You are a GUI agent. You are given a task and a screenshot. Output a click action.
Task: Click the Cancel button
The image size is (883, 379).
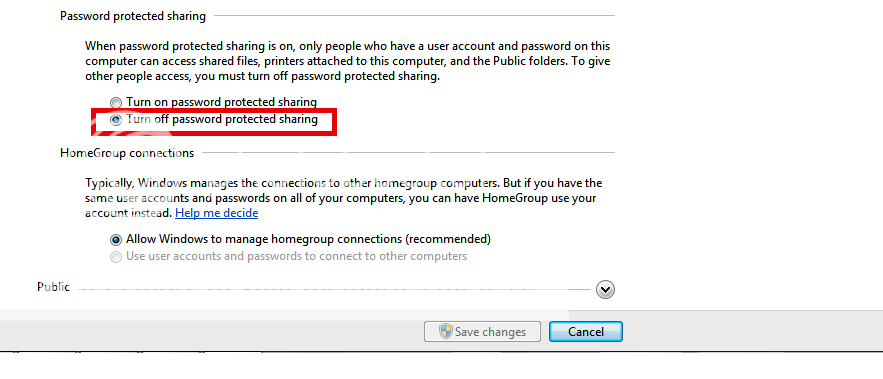[586, 332]
